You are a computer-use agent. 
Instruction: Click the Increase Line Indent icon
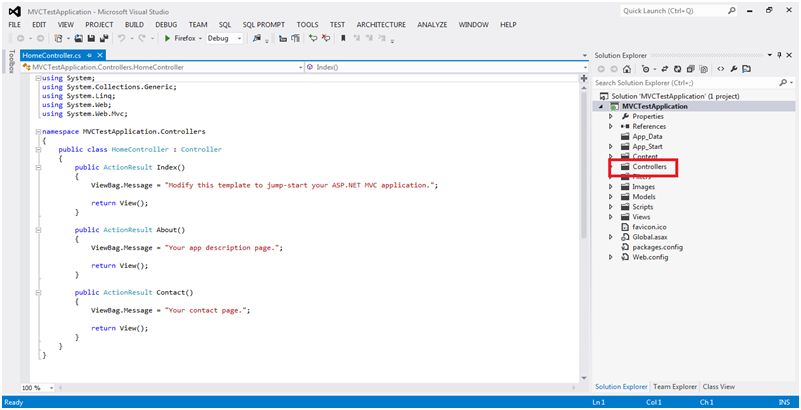point(295,38)
